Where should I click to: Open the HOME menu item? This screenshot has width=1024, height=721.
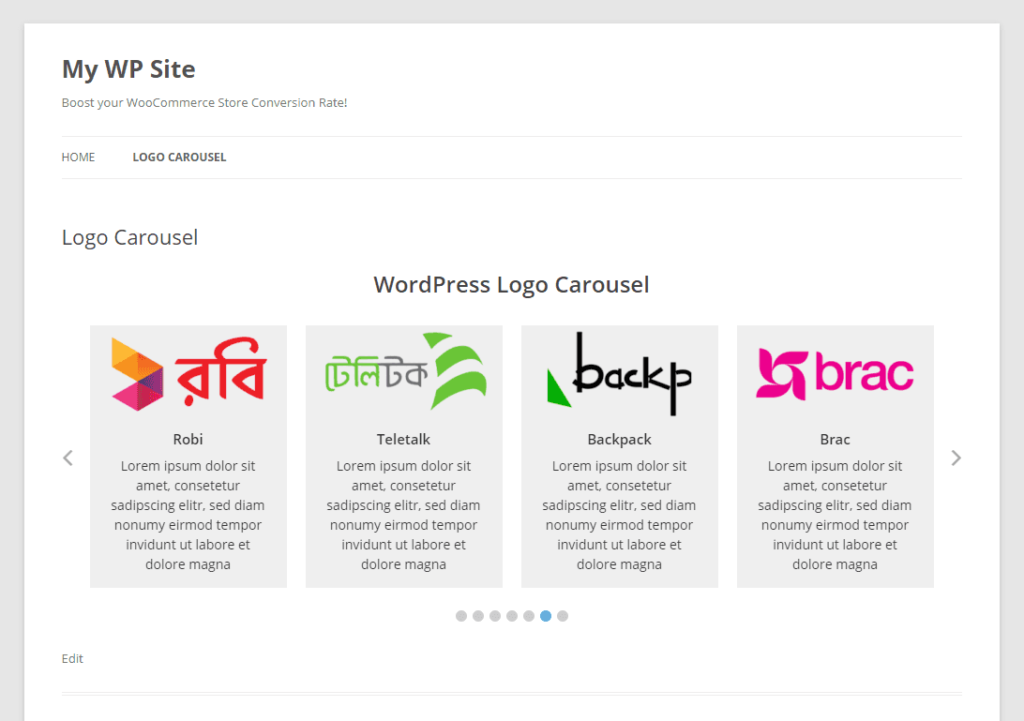(78, 157)
